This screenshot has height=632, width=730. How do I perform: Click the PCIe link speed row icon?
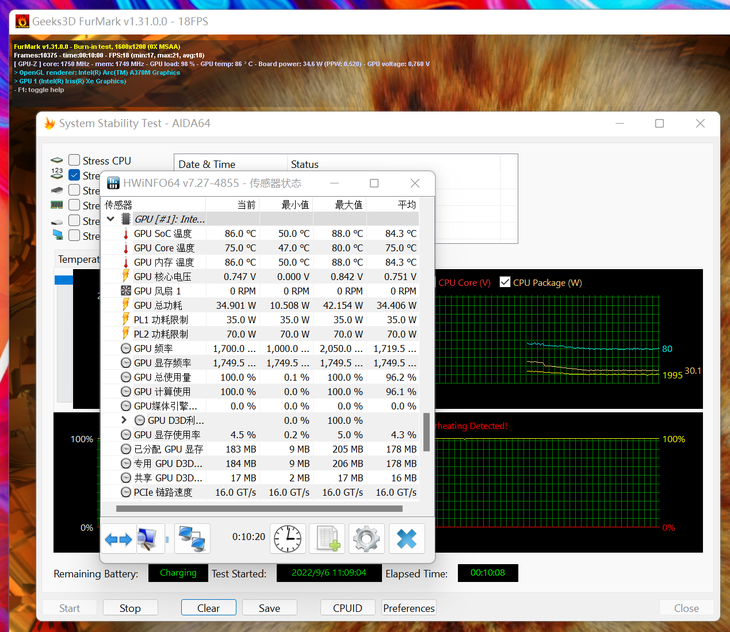click(x=126, y=492)
